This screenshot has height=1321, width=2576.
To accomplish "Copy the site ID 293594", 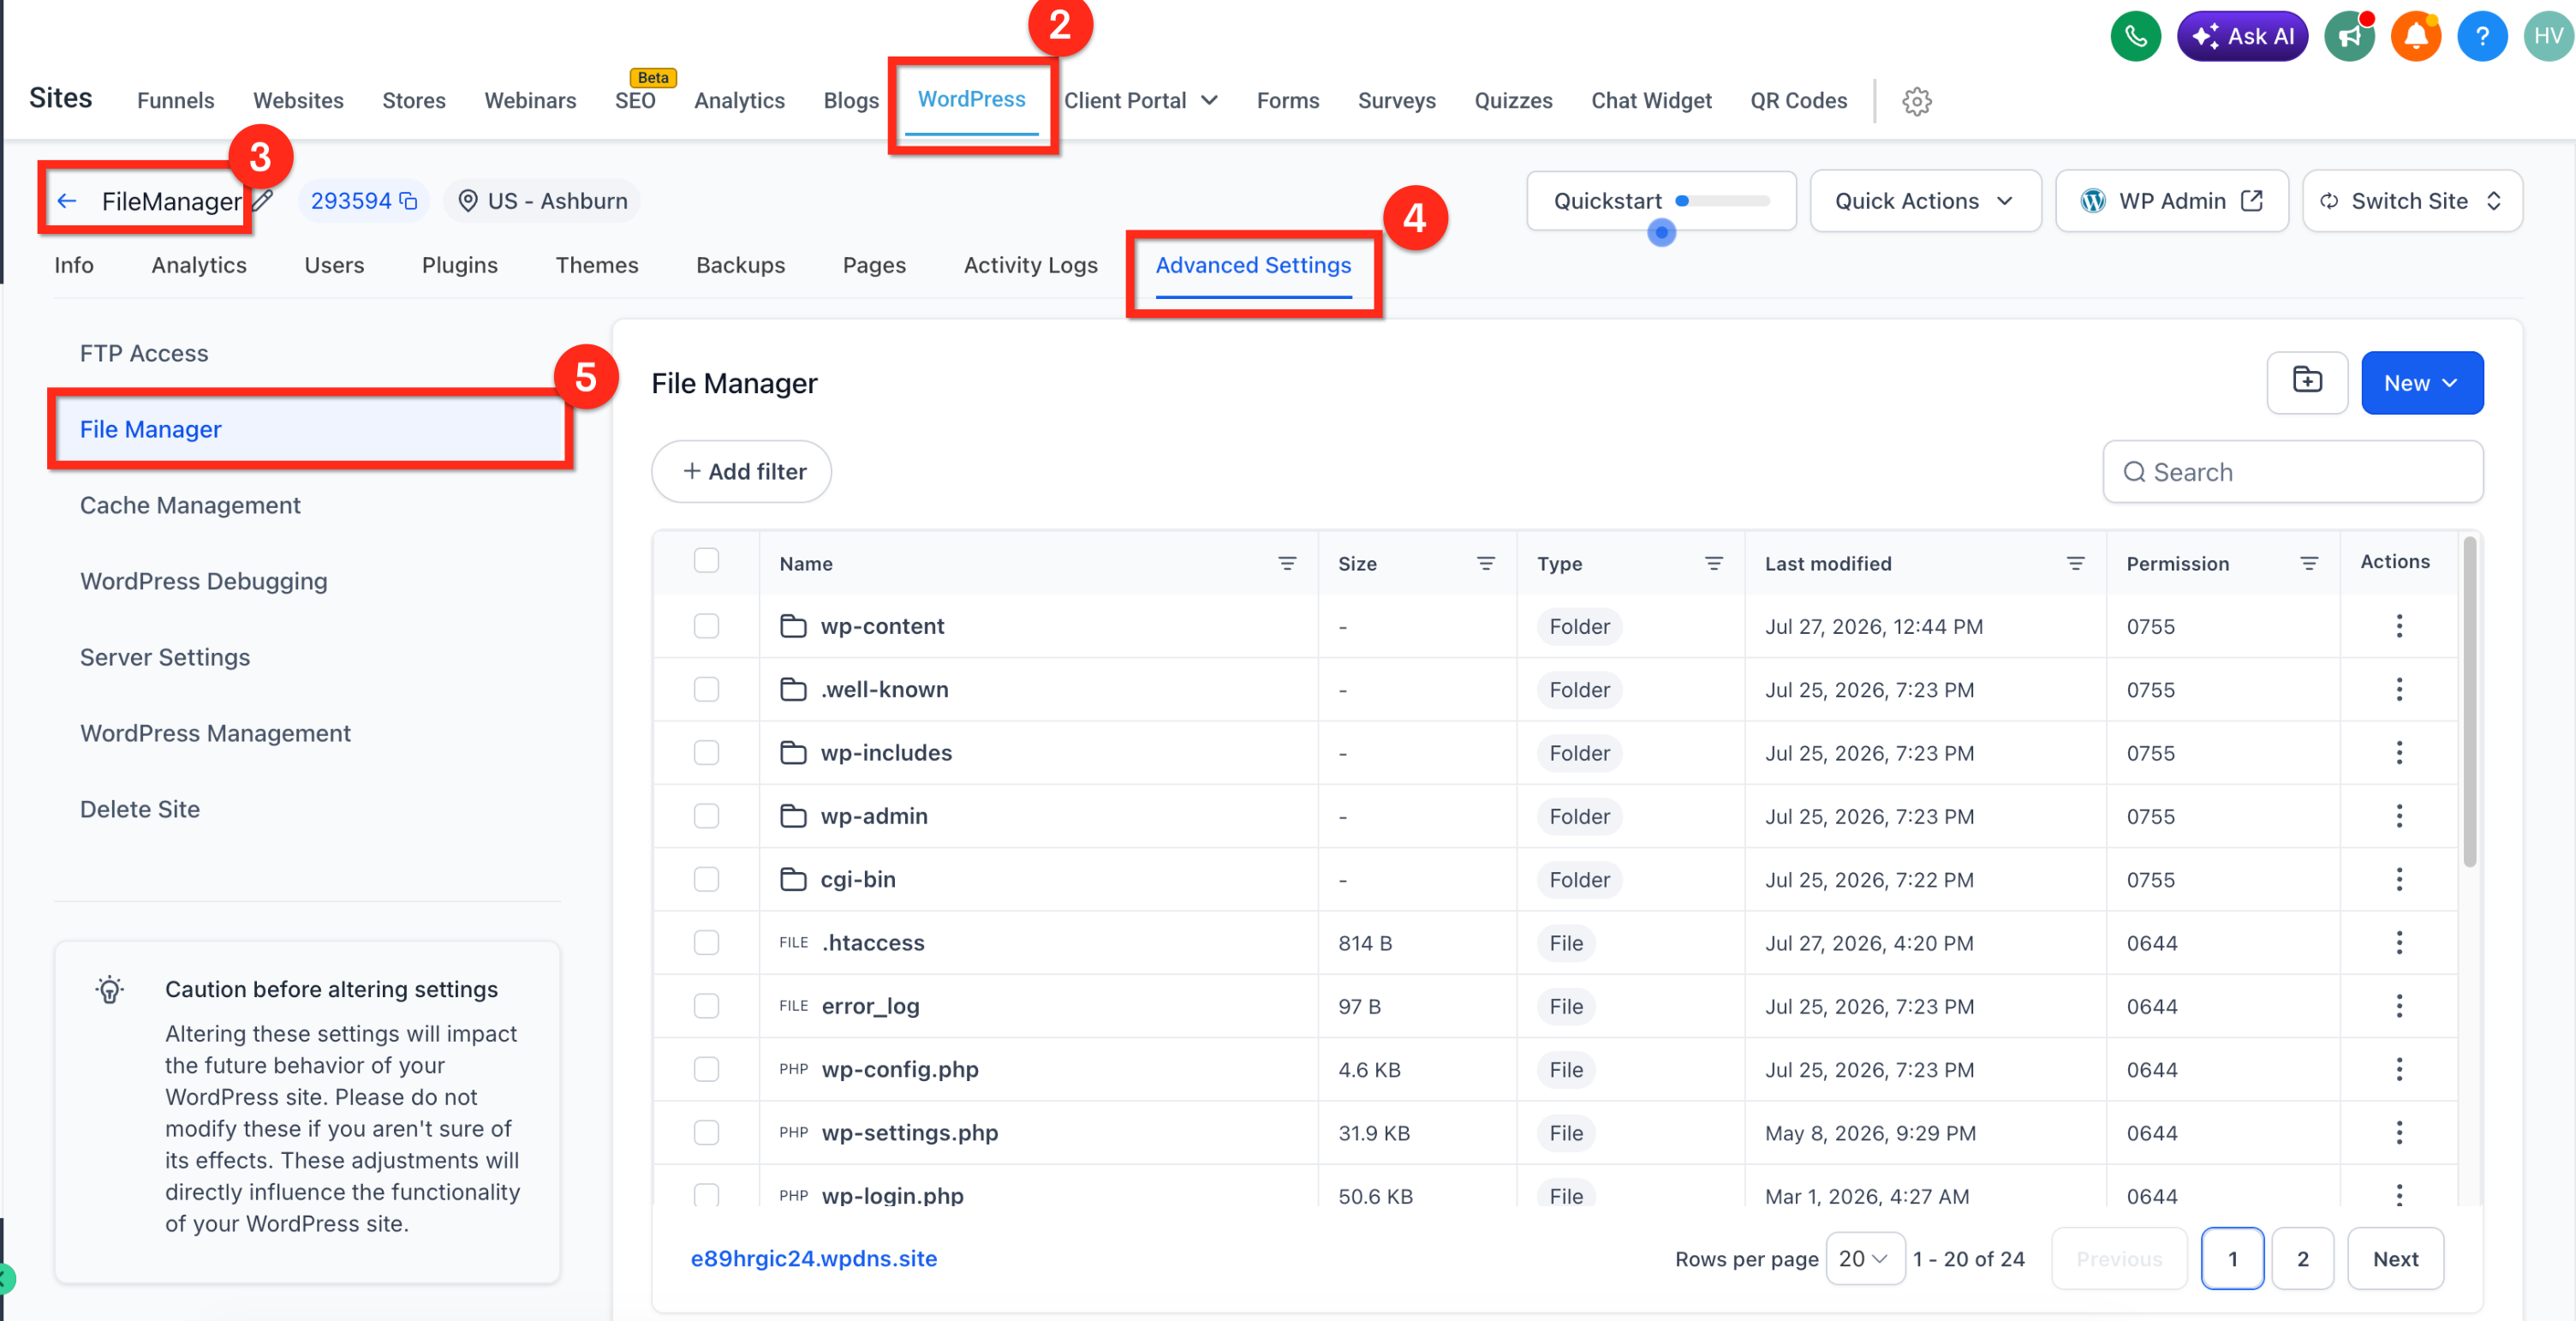I will (x=409, y=201).
